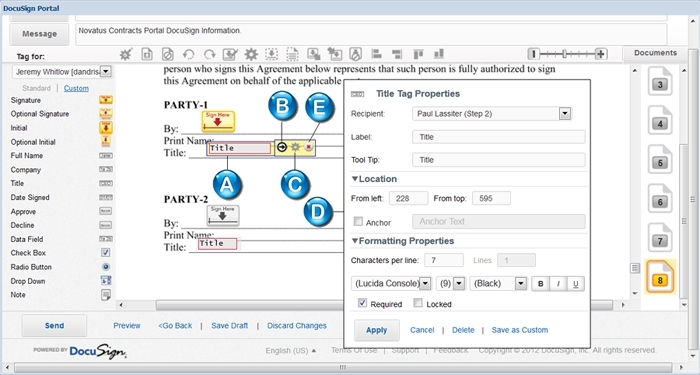Open the English (US) language selector
Viewport: 700px width, 375px height.
pyautogui.click(x=291, y=350)
